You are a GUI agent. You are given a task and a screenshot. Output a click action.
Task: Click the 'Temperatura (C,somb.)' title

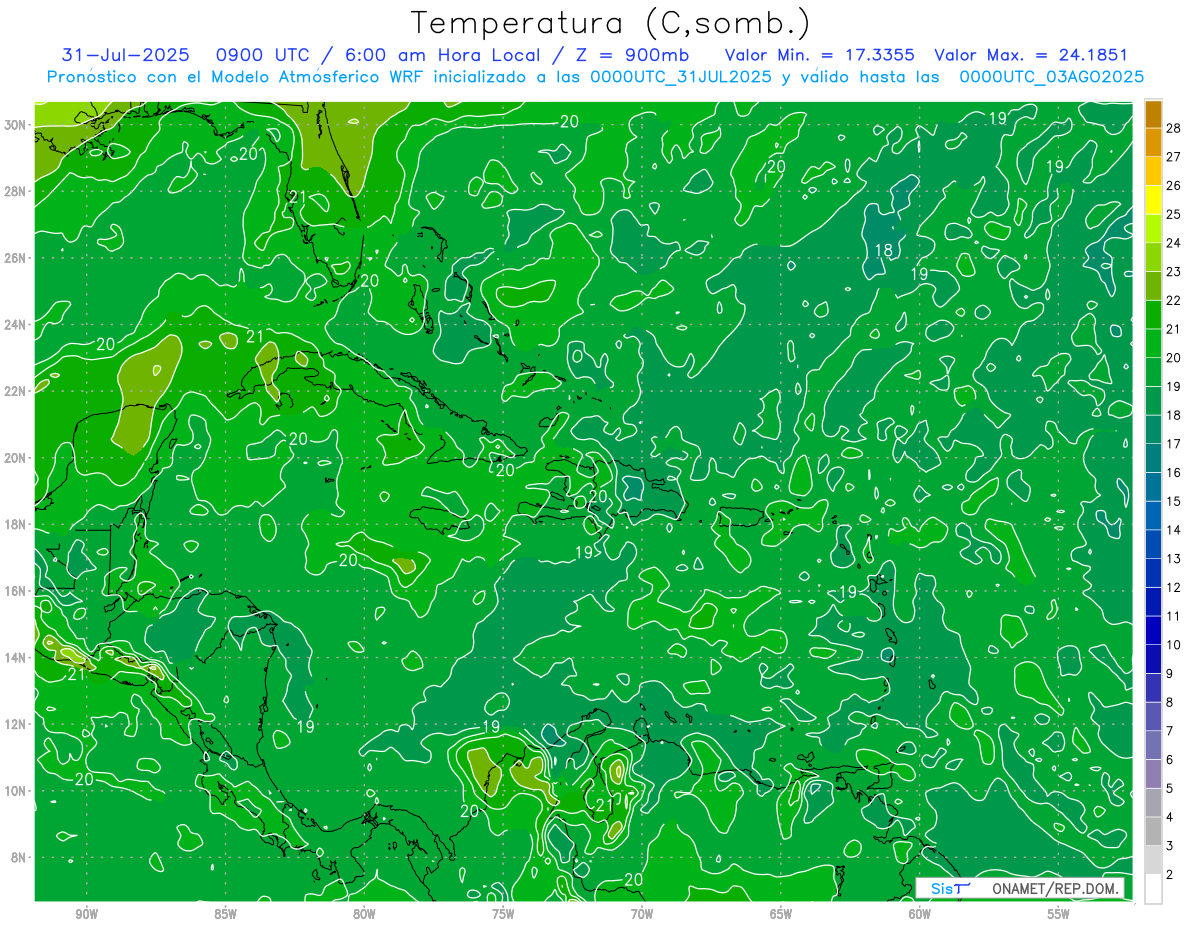pos(611,23)
